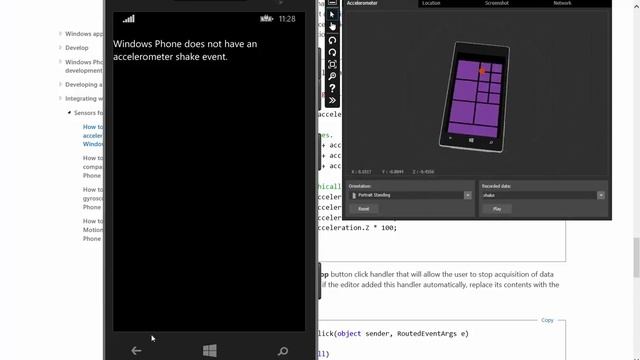
Task: Open the gyroscope how-to sidebar link
Action: (93, 198)
